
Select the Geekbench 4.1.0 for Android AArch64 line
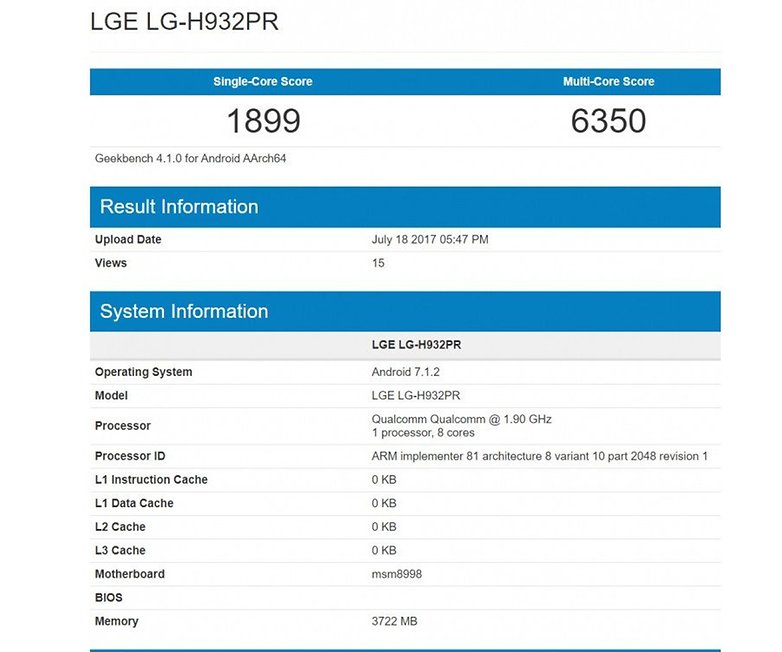point(191,159)
